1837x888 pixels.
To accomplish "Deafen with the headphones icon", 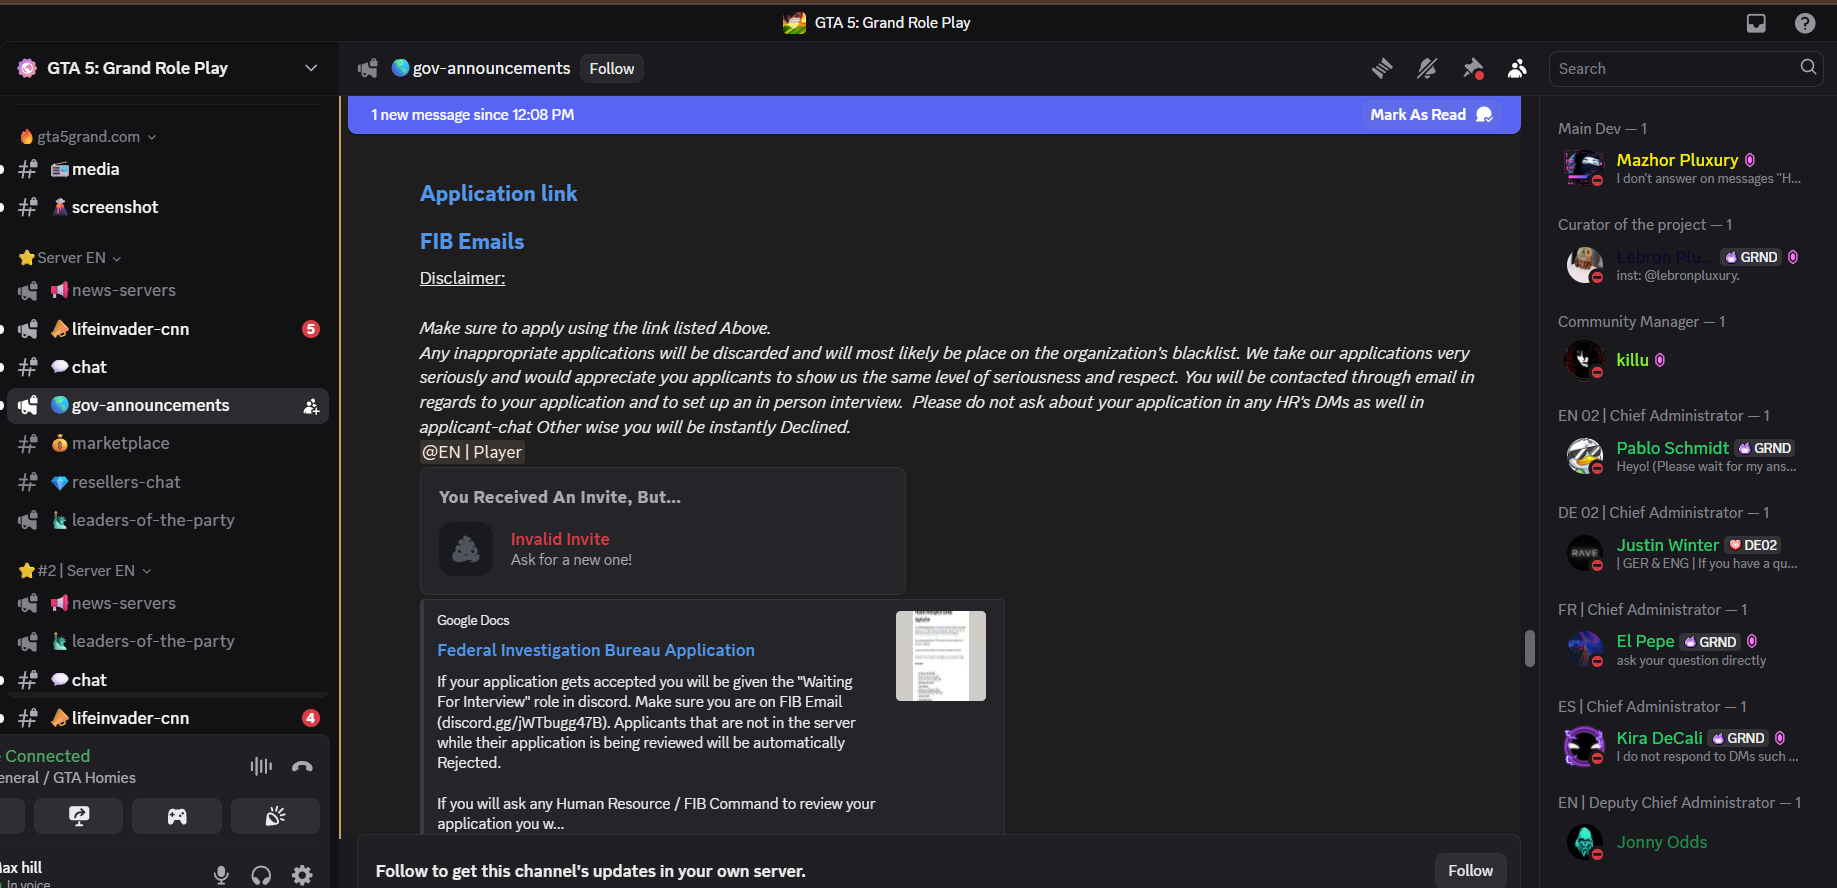I will [261, 875].
